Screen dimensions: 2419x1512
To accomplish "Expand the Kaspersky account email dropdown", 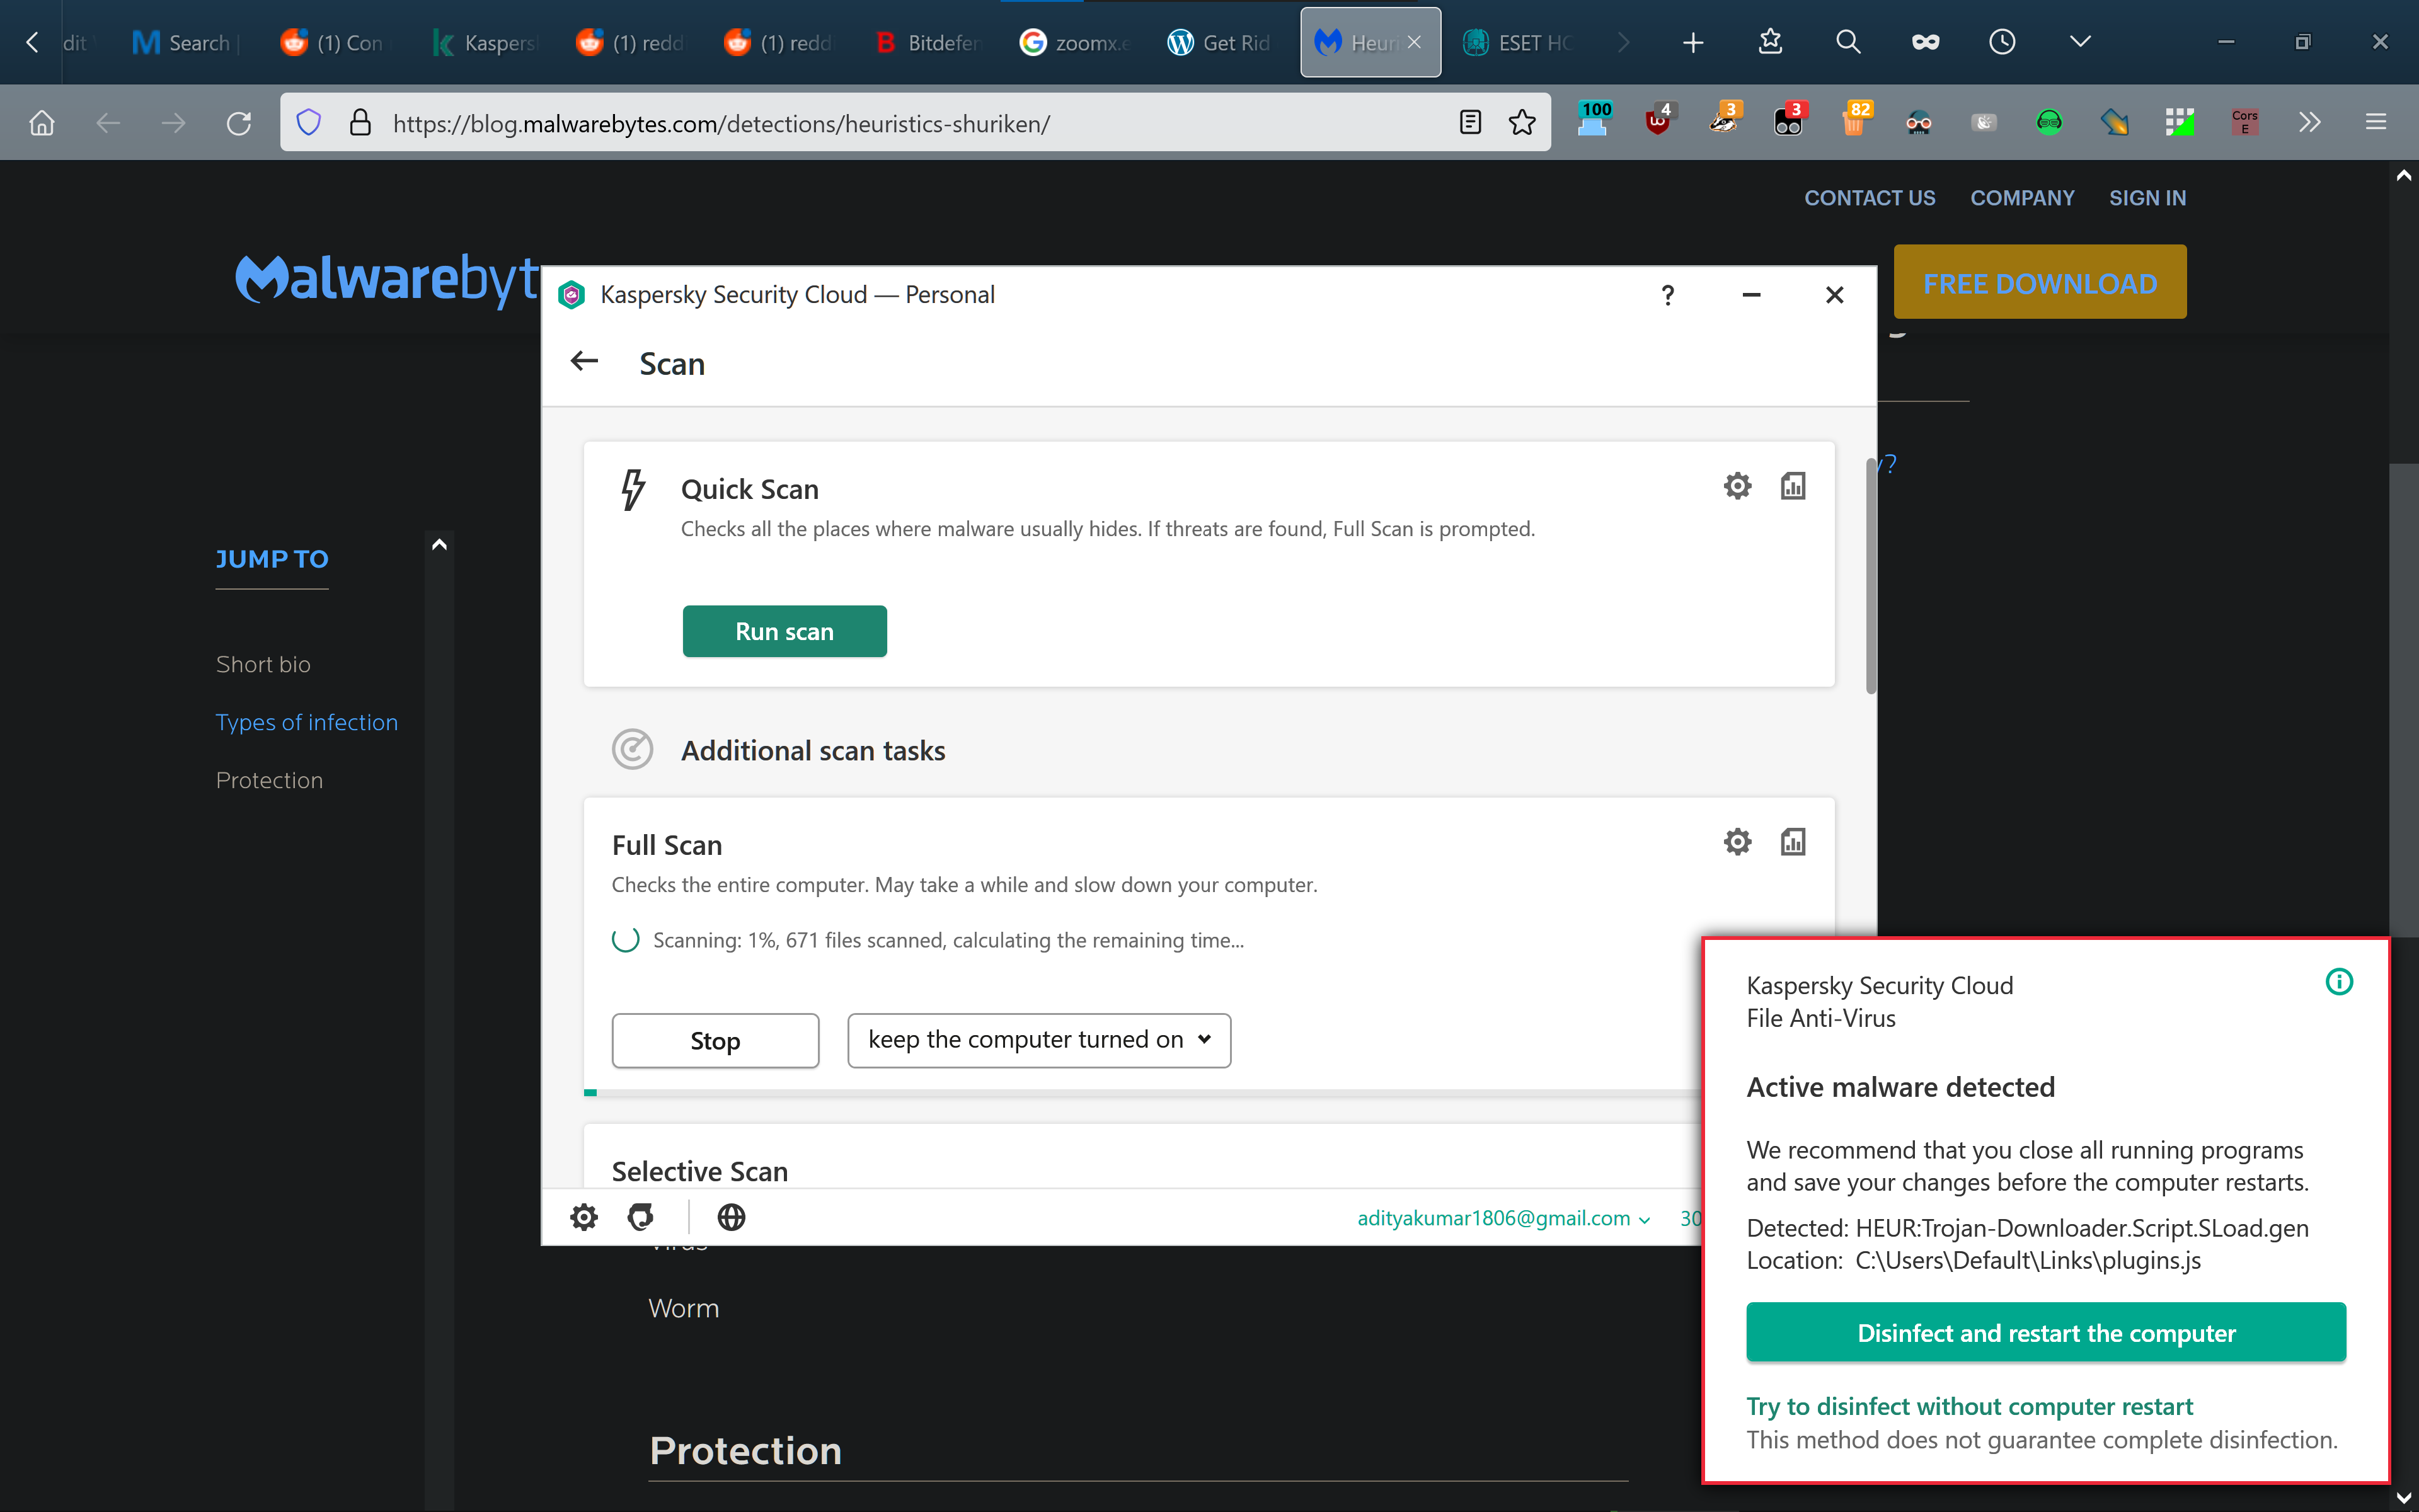I will coord(1503,1218).
